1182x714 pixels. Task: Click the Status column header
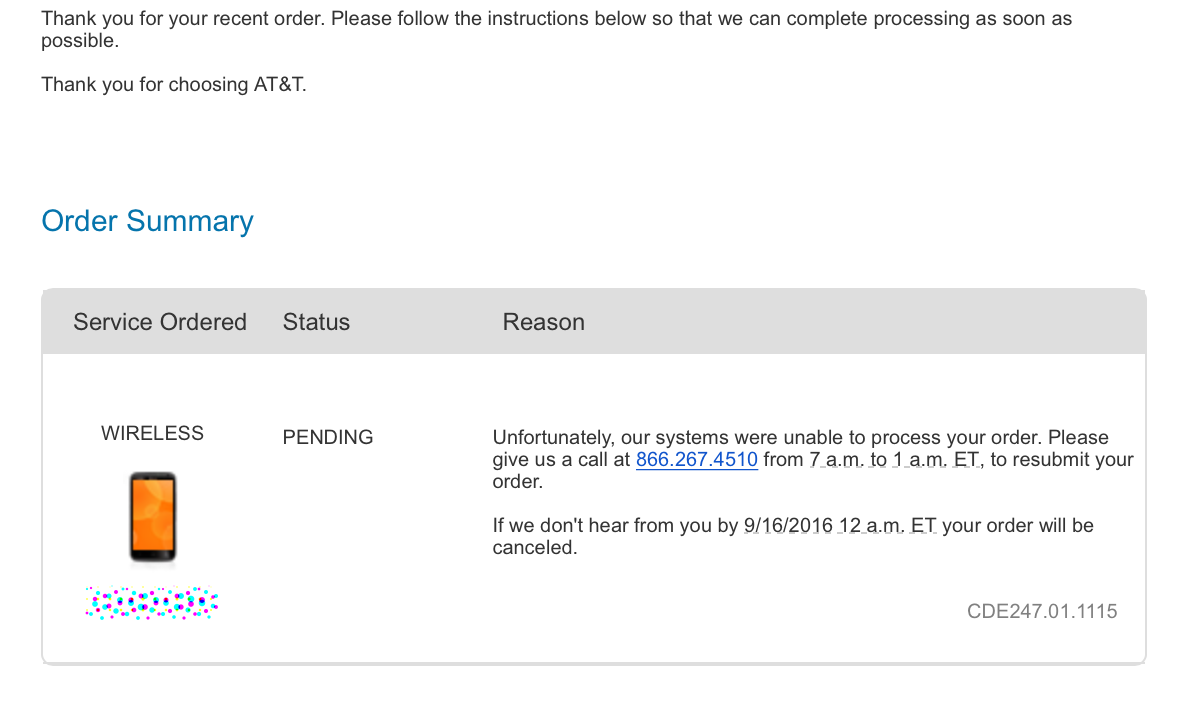pyautogui.click(x=316, y=322)
